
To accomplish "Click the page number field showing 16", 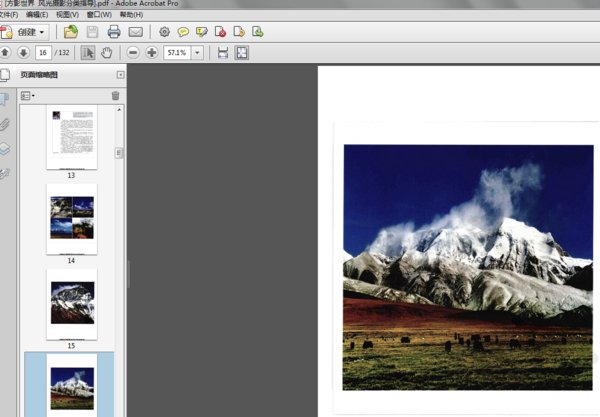I will point(43,52).
